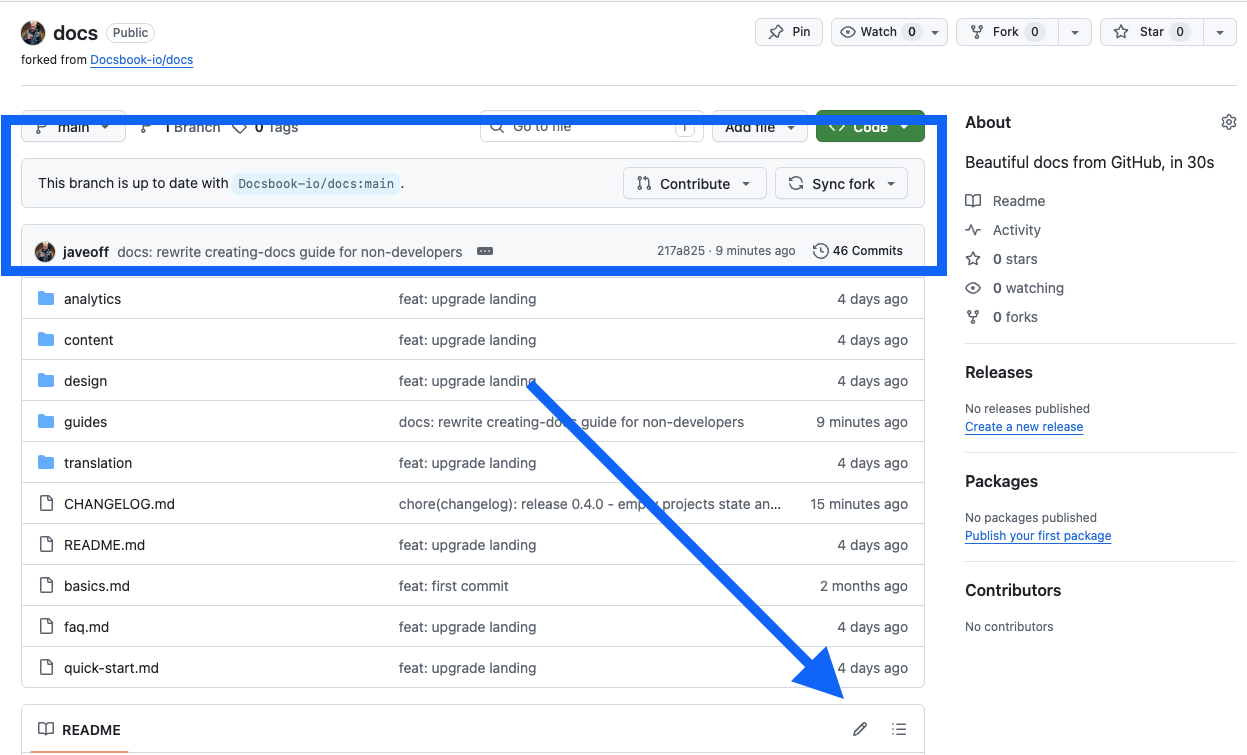Click the Watch button
Viewport: 1247px width, 755px height.
(879, 32)
